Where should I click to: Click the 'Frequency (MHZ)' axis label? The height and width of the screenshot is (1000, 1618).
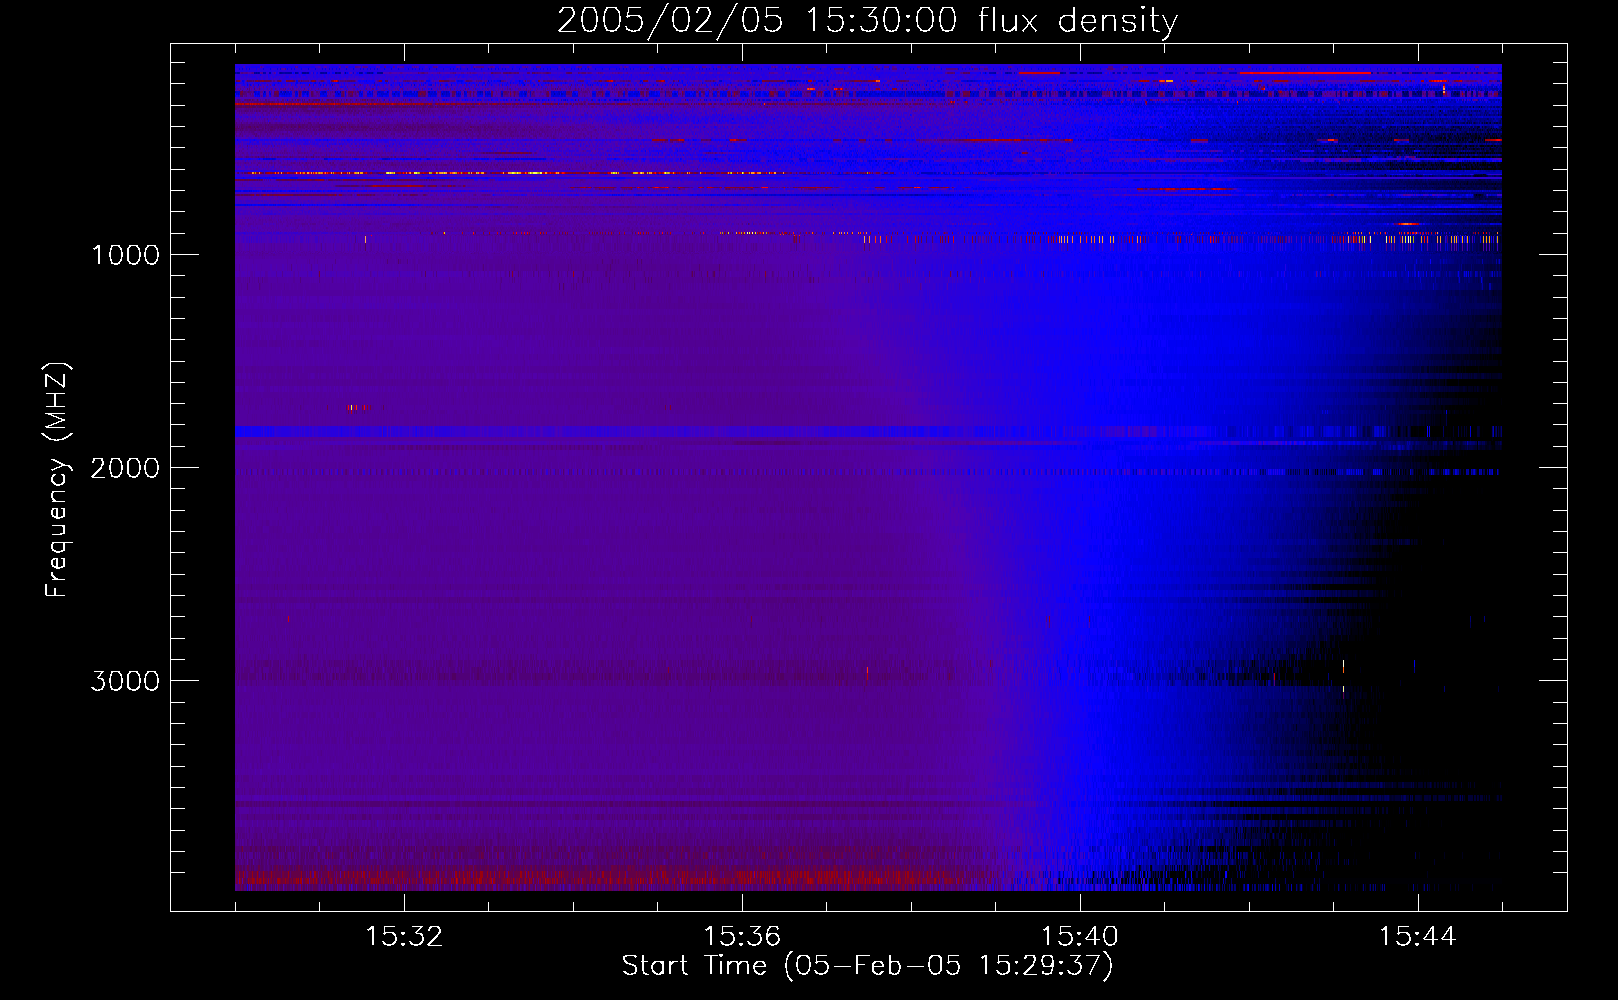(57, 480)
